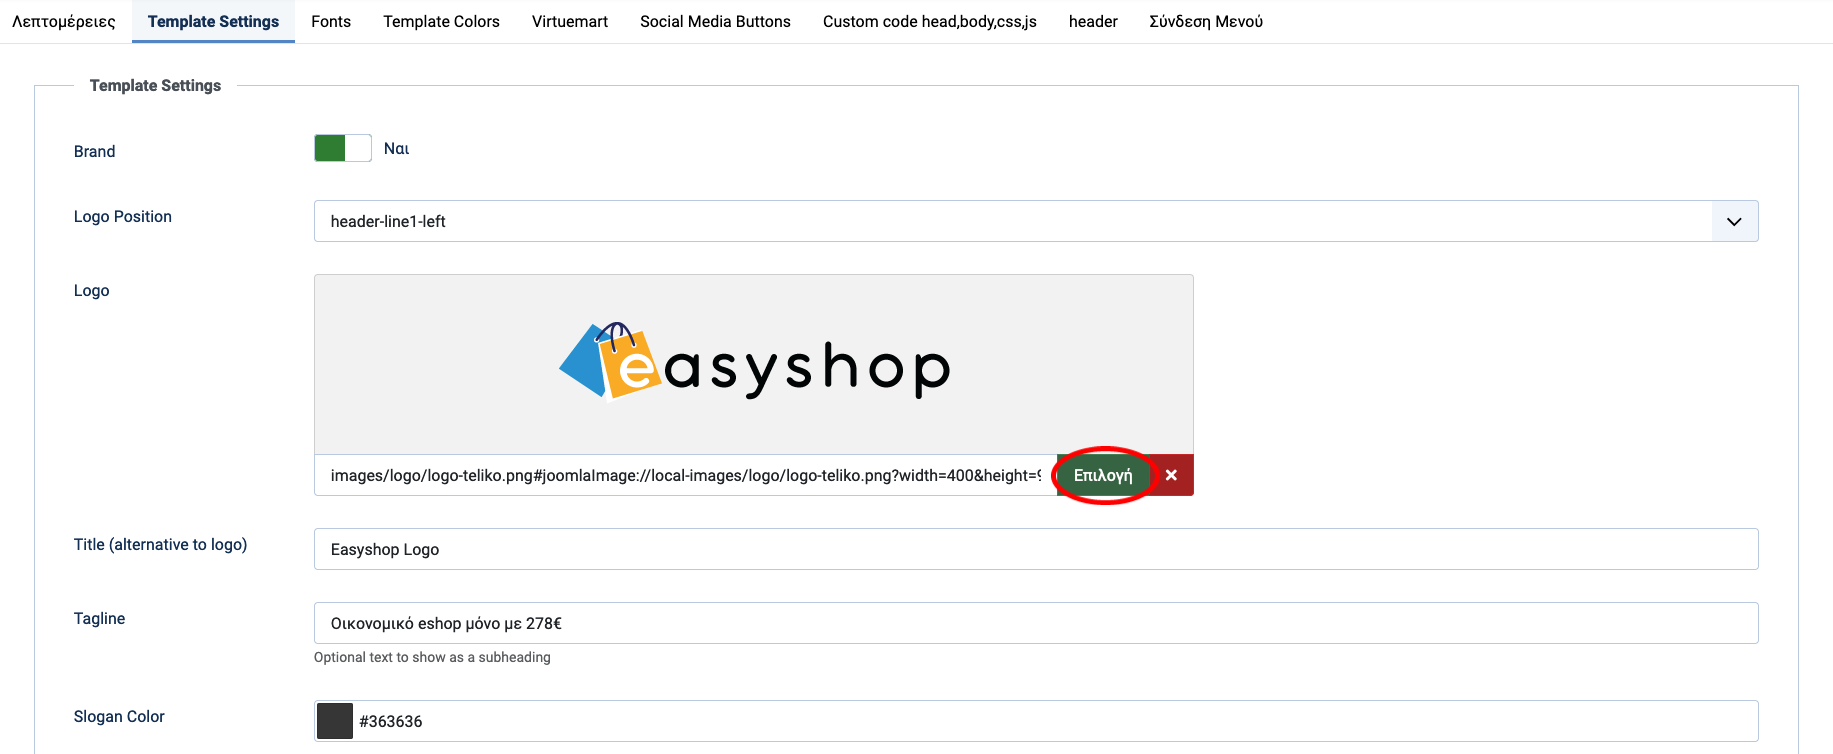
Task: Open the Σύνδεση Μενού tab
Action: pyautogui.click(x=1206, y=21)
